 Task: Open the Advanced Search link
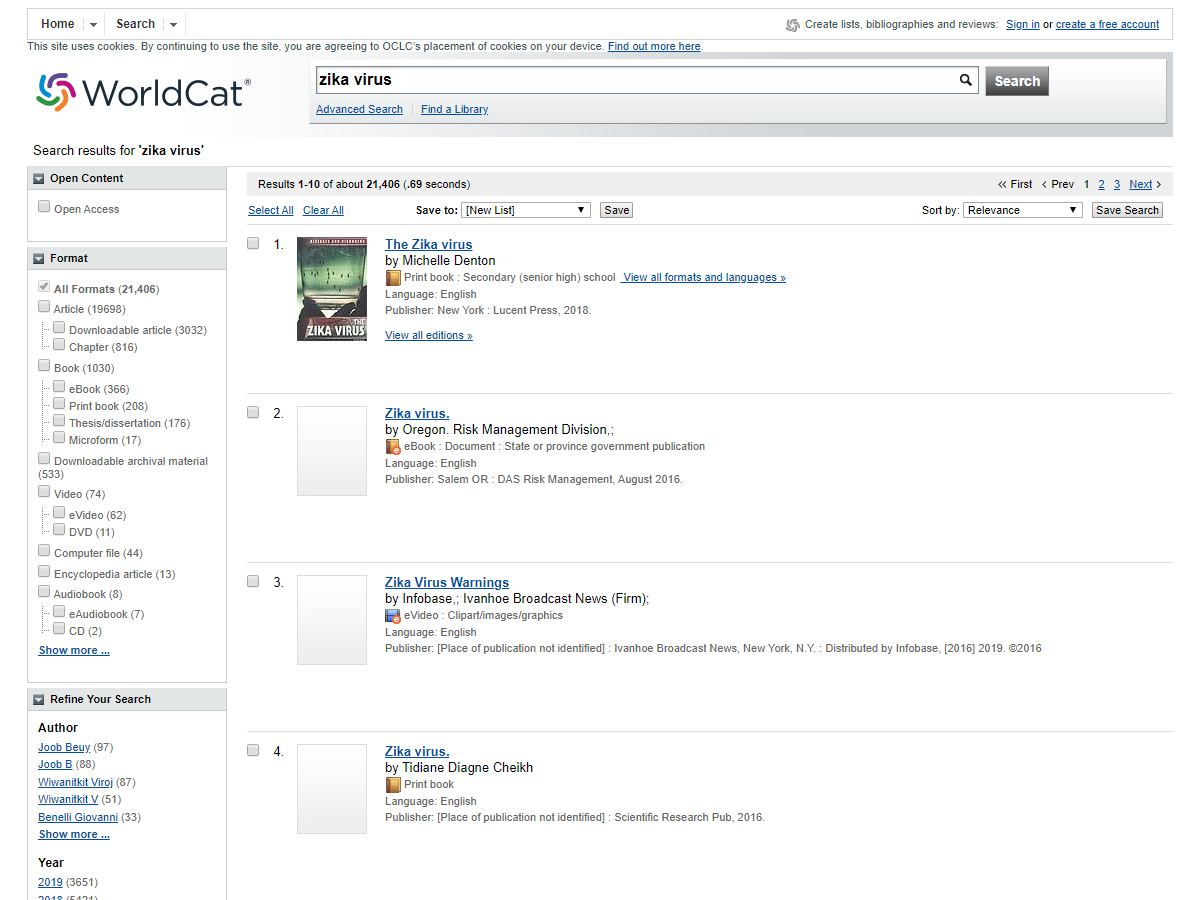(359, 109)
